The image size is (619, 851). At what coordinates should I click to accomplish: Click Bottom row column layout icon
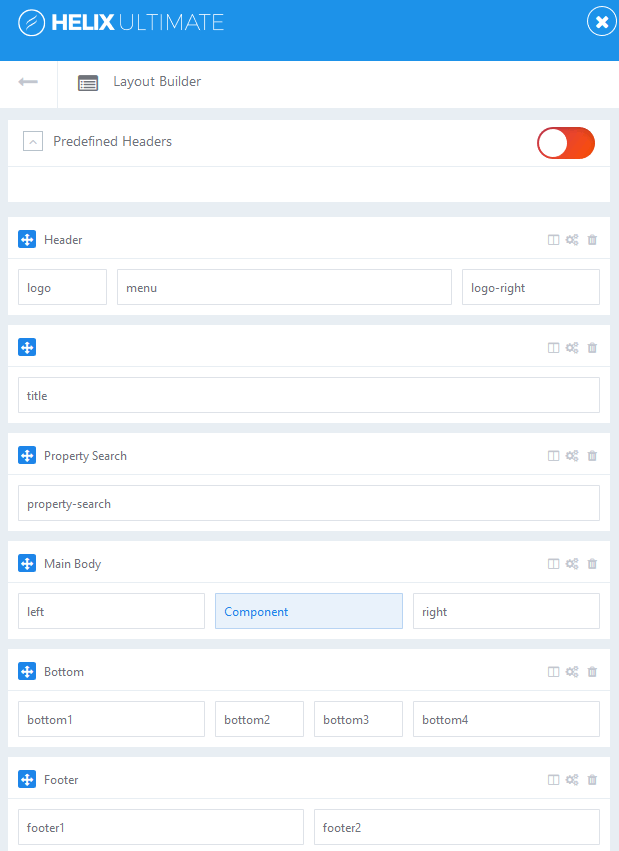point(553,672)
